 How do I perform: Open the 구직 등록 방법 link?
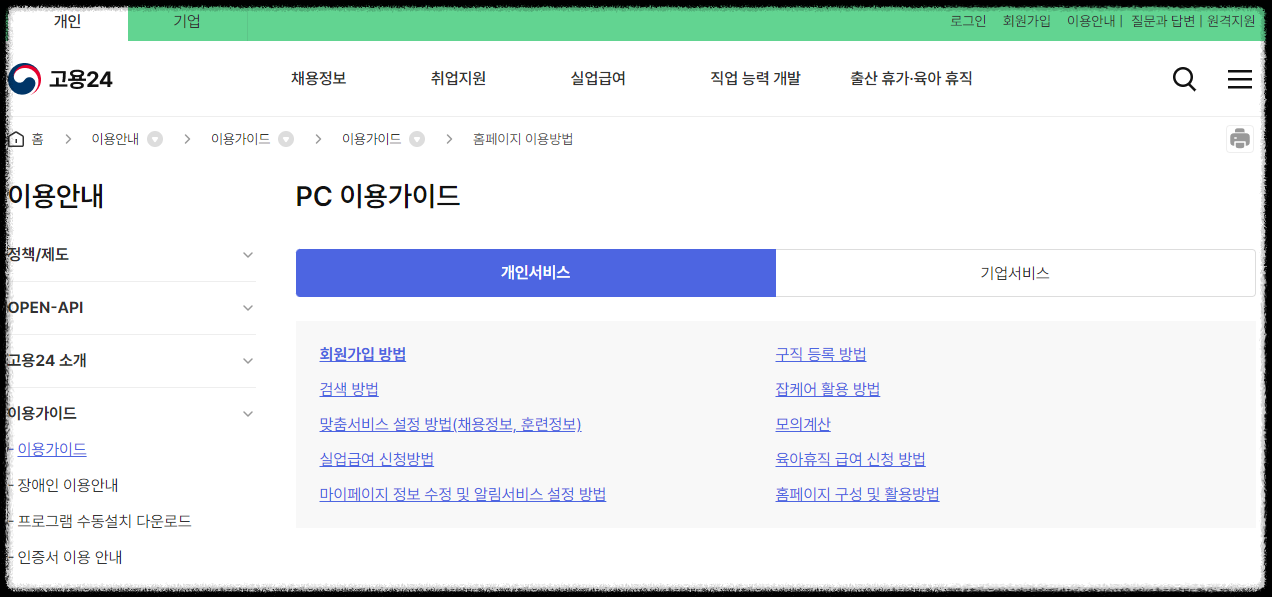click(x=821, y=355)
